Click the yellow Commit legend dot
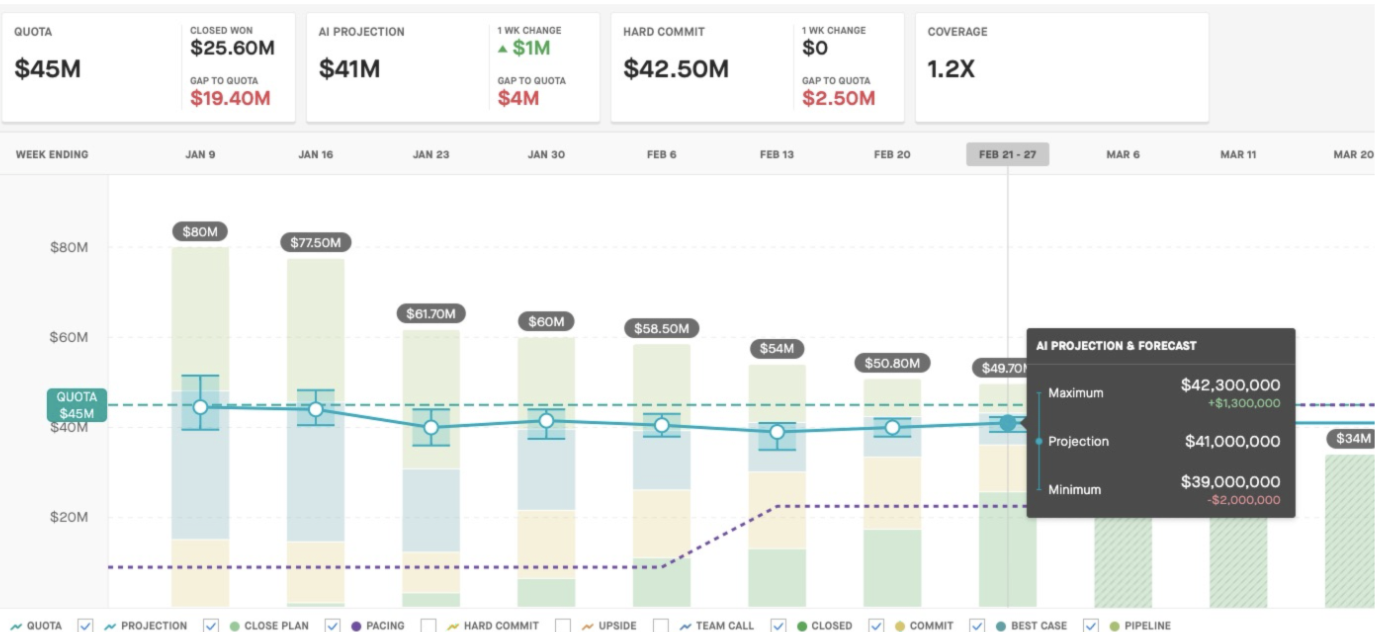1388x632 pixels. [901, 626]
